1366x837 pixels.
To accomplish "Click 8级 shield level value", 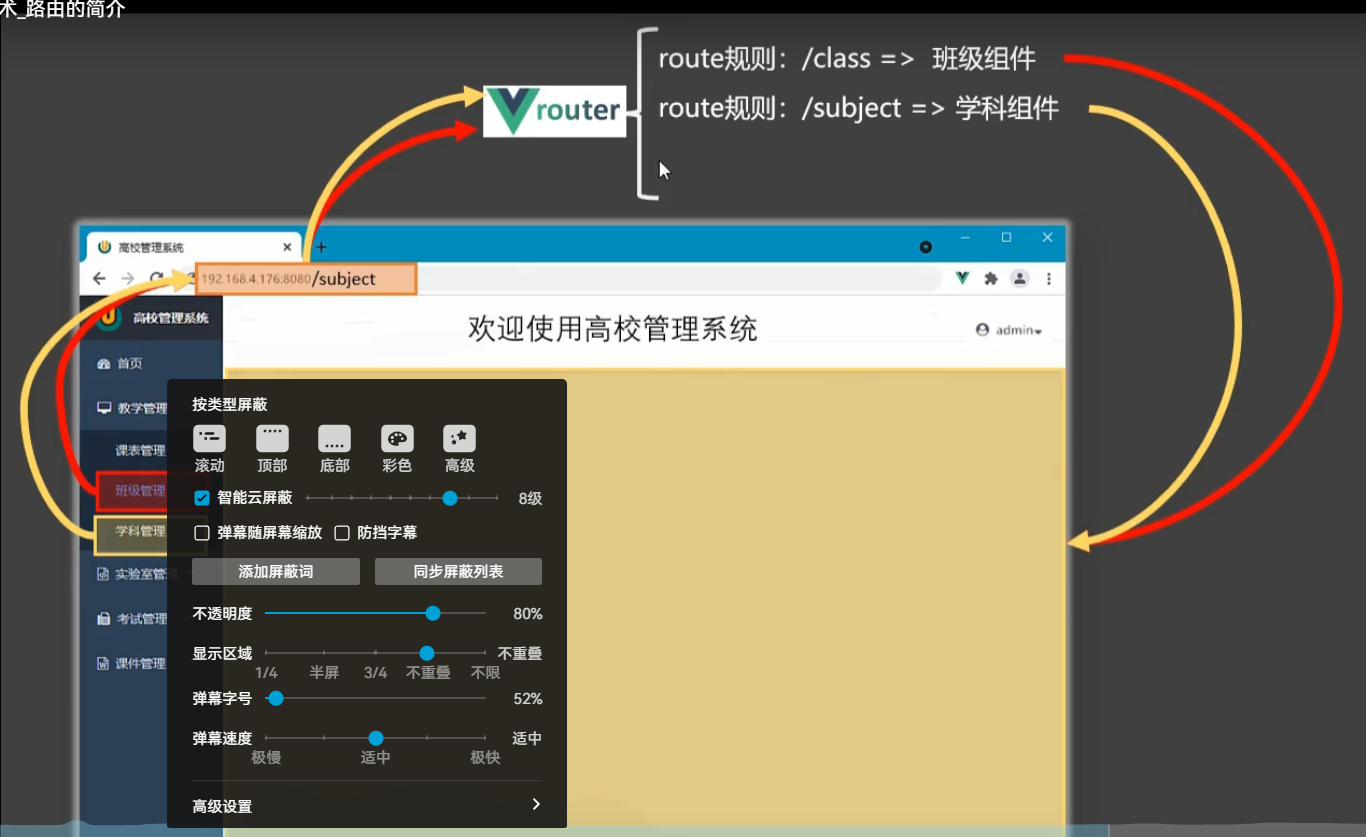I will coord(530,498).
